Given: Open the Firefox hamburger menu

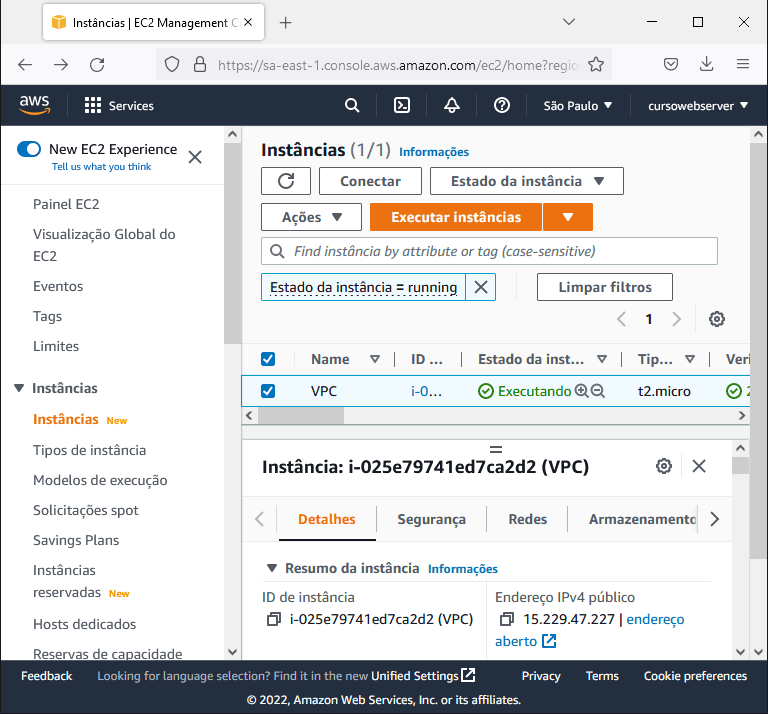Looking at the screenshot, I should pos(743,64).
